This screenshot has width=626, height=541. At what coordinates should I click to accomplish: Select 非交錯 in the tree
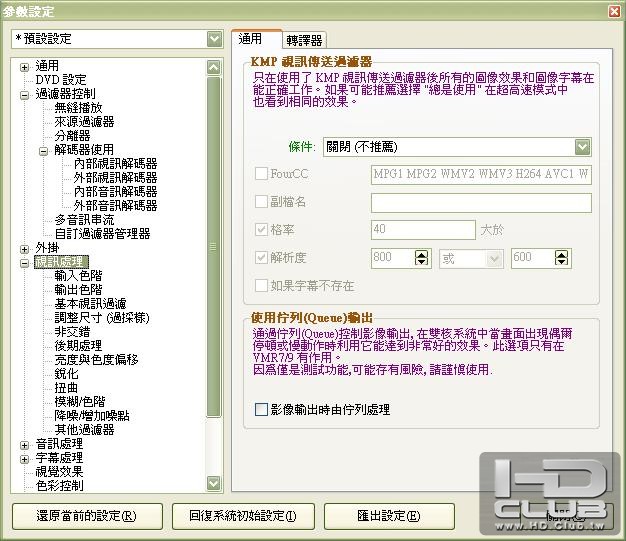[72, 332]
